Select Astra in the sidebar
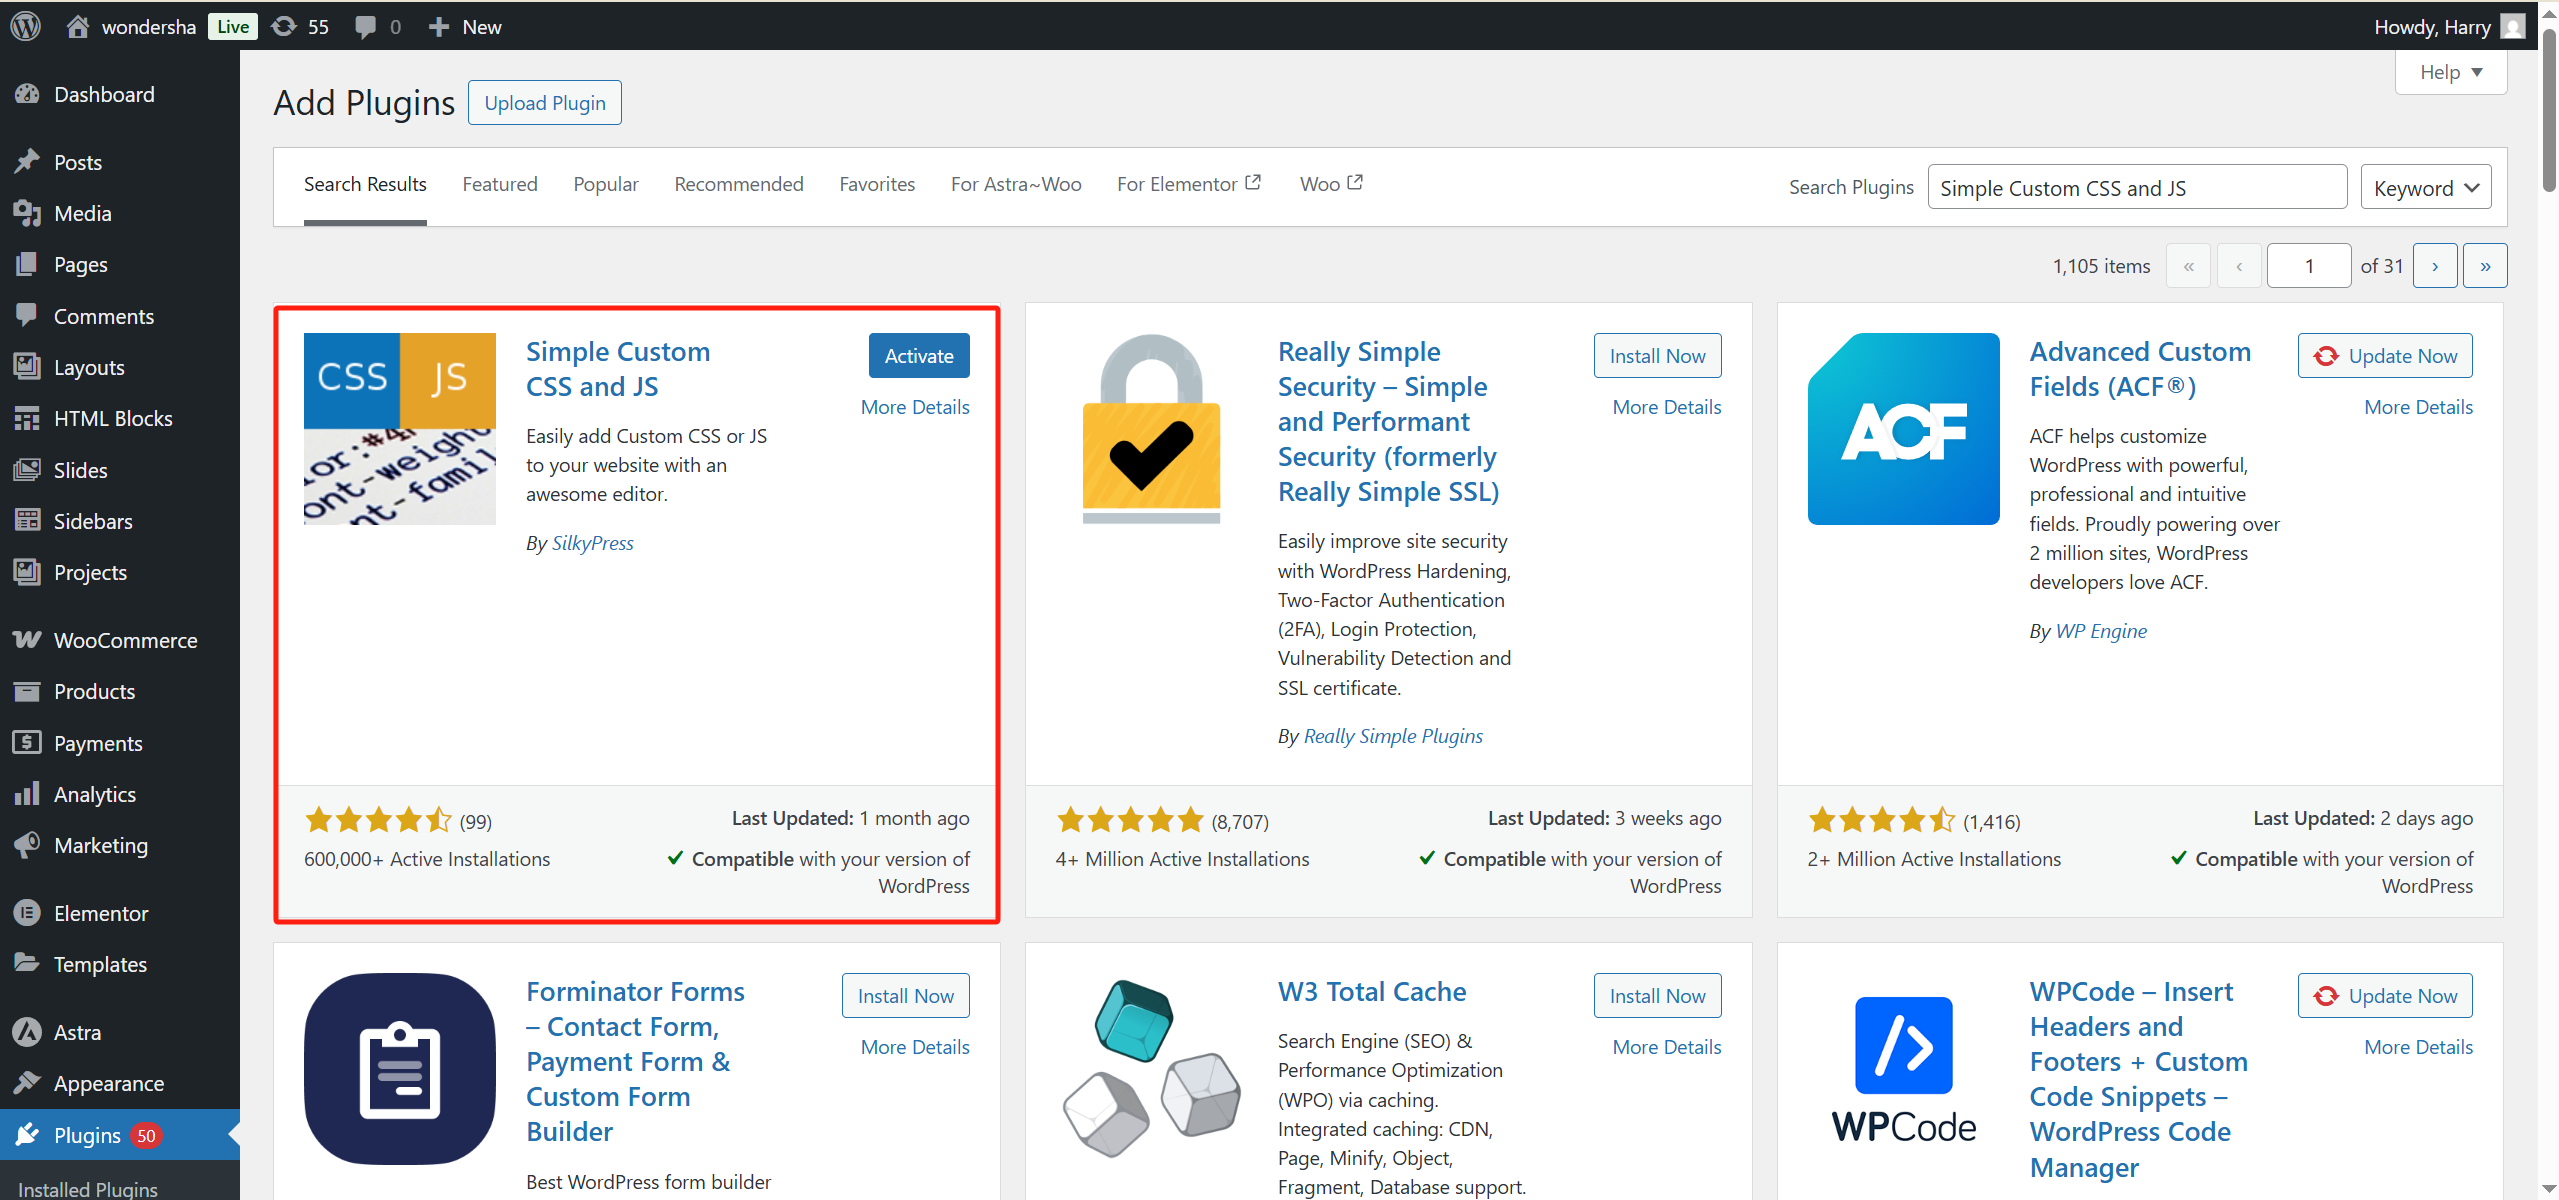2559x1200 pixels. pos(77,1031)
